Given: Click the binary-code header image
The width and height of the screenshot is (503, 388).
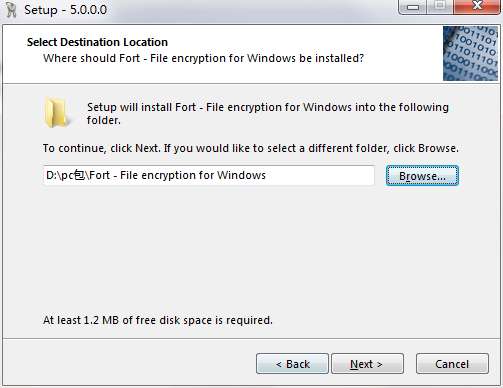Looking at the screenshot, I should (470, 54).
